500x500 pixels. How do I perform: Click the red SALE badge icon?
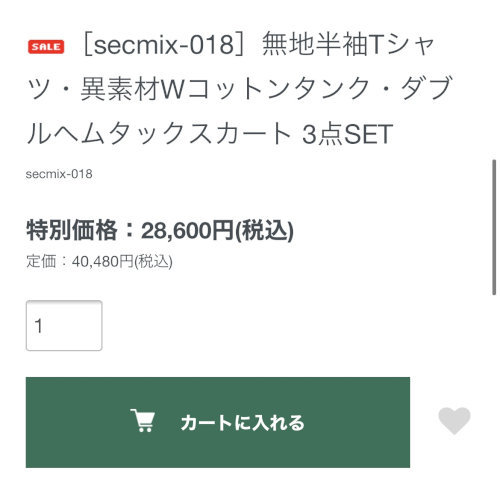pyautogui.click(x=46, y=47)
